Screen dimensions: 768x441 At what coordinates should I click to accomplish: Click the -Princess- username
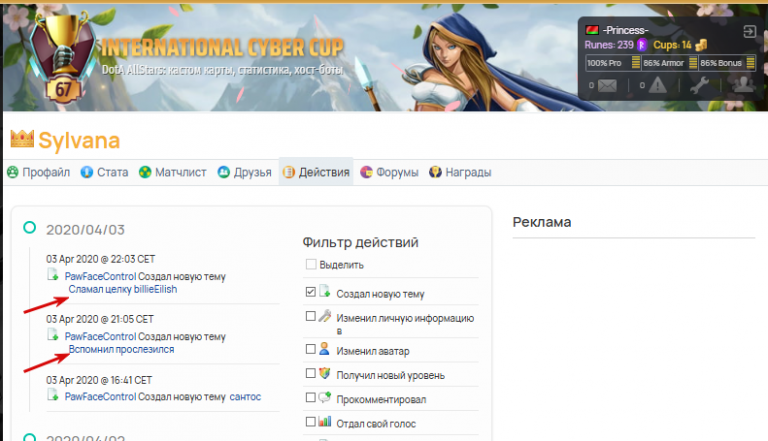(x=625, y=30)
